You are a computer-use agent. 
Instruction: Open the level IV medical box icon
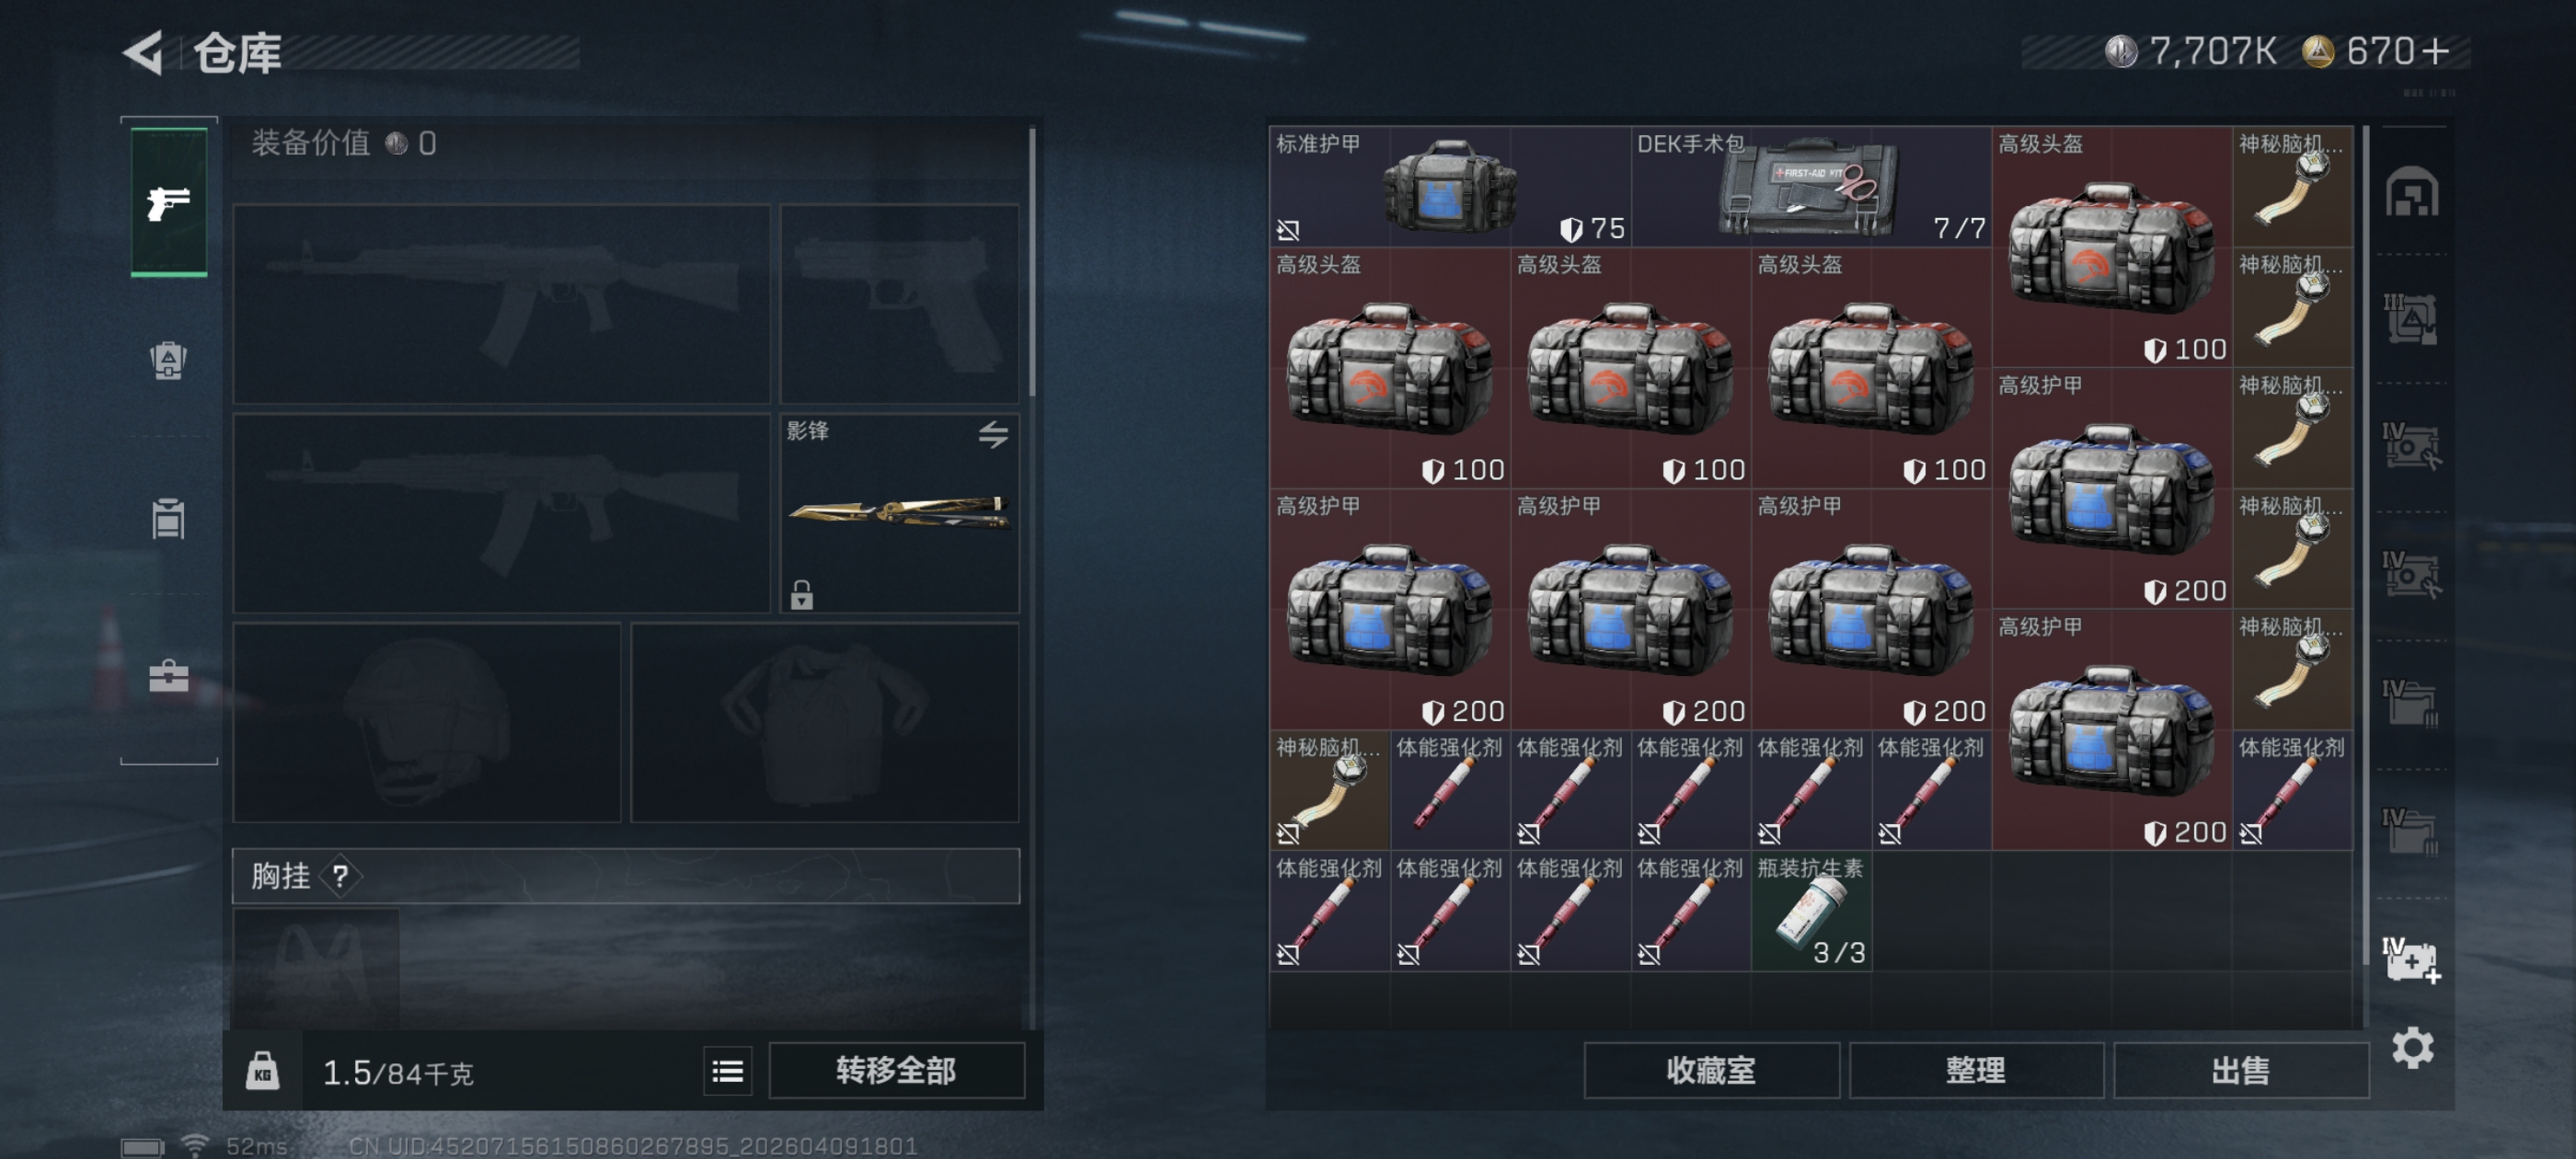[2411, 961]
